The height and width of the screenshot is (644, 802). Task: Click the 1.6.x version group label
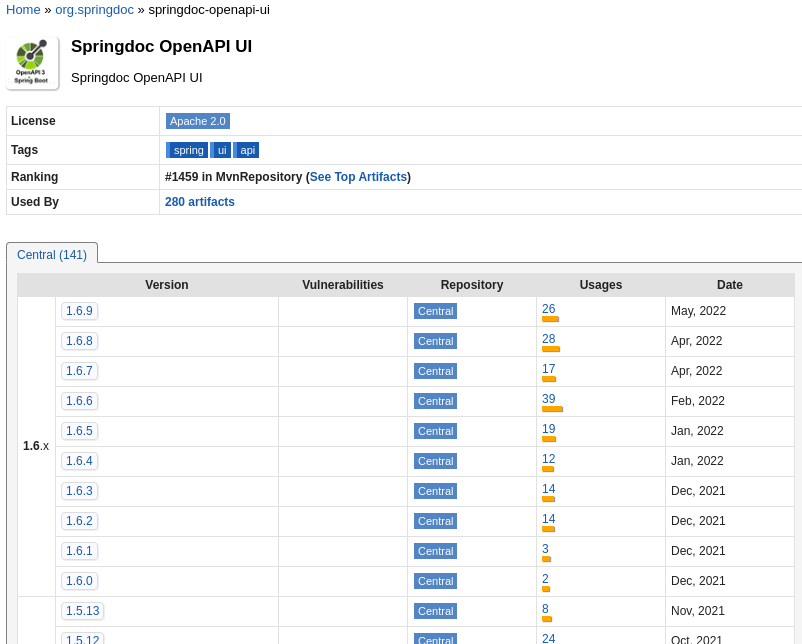(x=36, y=446)
